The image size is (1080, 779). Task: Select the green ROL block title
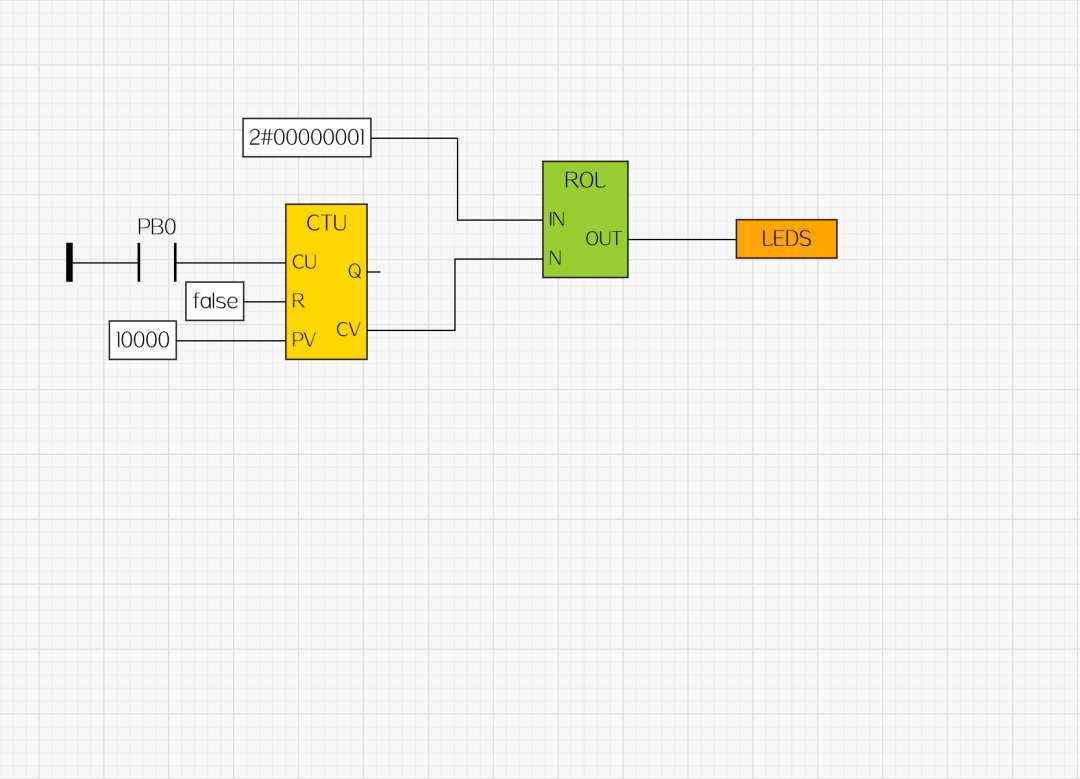click(585, 180)
